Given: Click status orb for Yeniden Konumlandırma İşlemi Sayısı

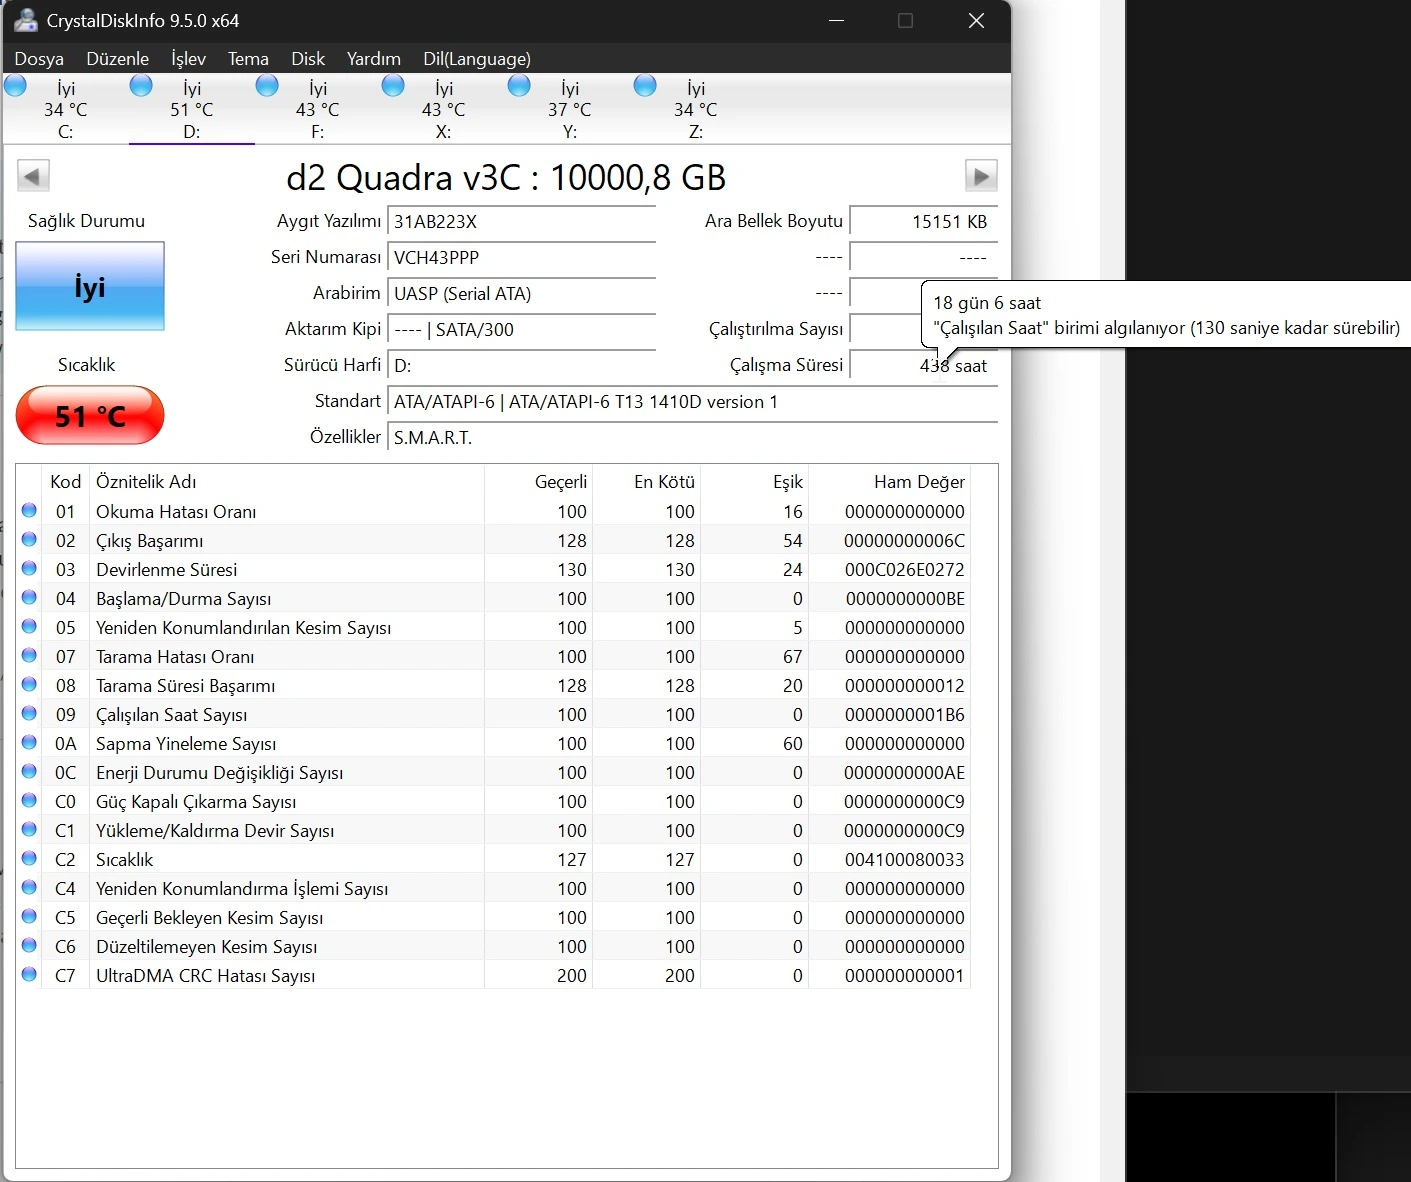Looking at the screenshot, I should pos(29,888).
